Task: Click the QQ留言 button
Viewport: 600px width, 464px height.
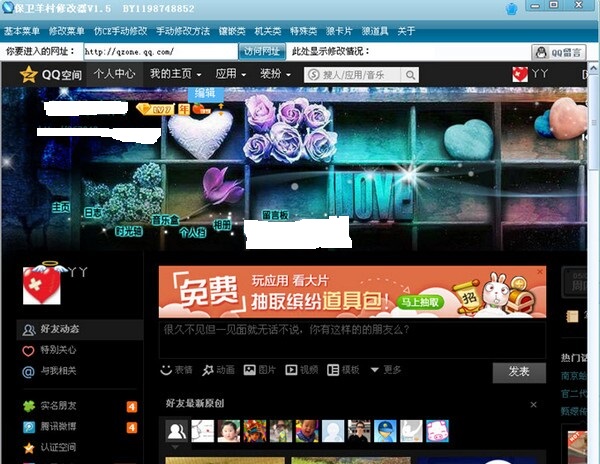Action: click(559, 52)
